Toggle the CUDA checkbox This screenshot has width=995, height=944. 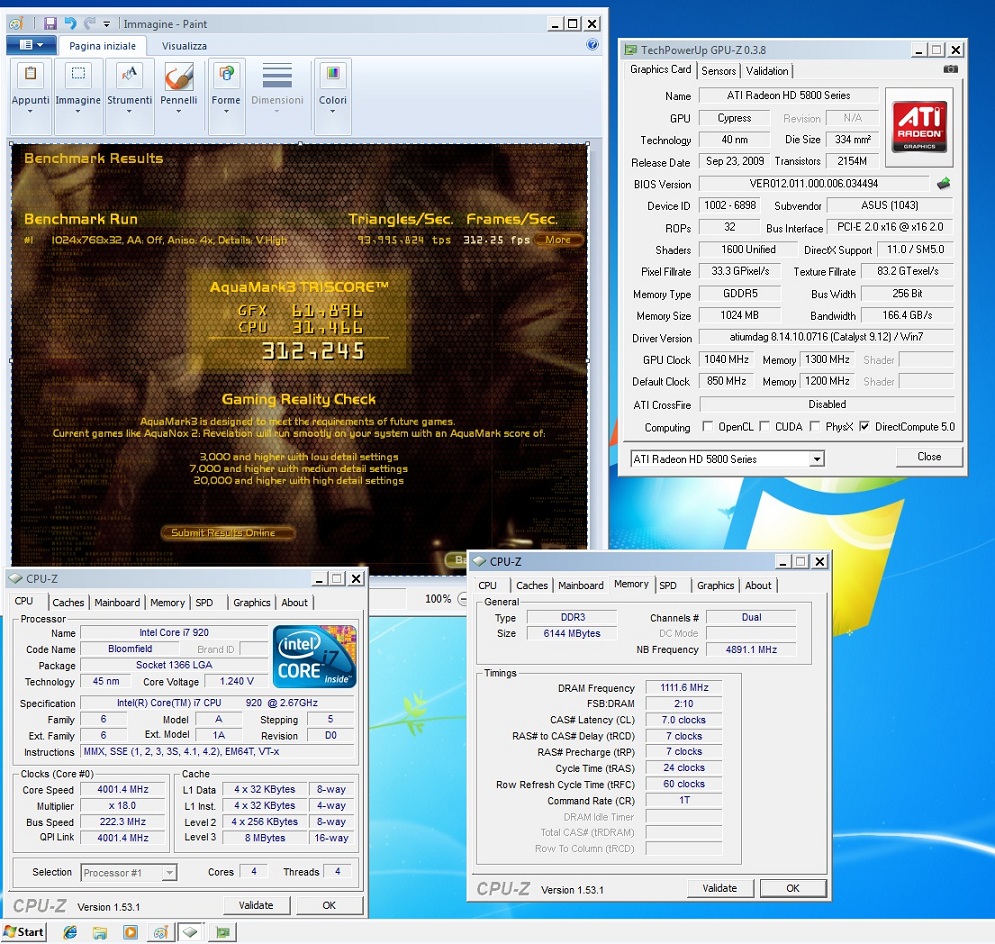click(x=765, y=426)
